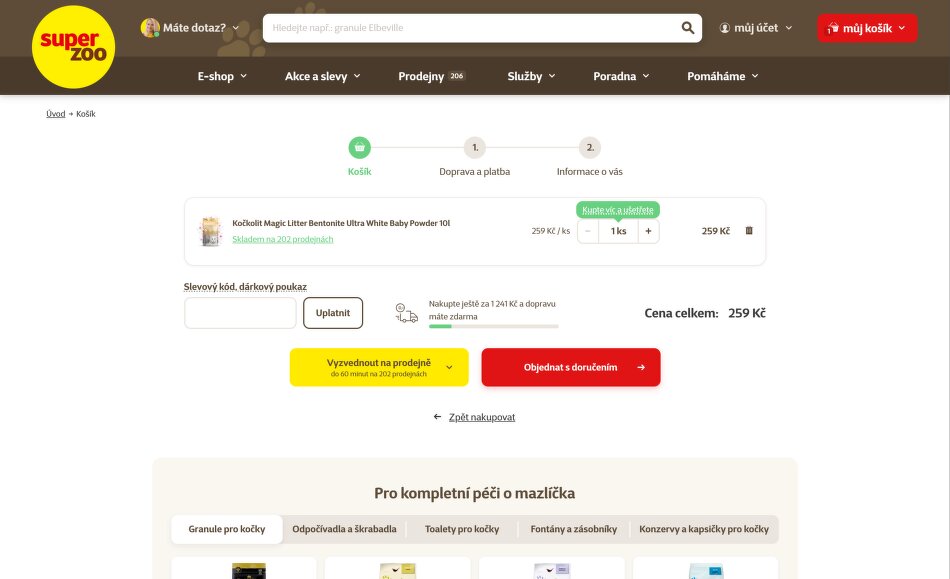Viewport: 950px width, 579px height.
Task: Switch to Toalety pro kočky tab
Action: click(462, 529)
